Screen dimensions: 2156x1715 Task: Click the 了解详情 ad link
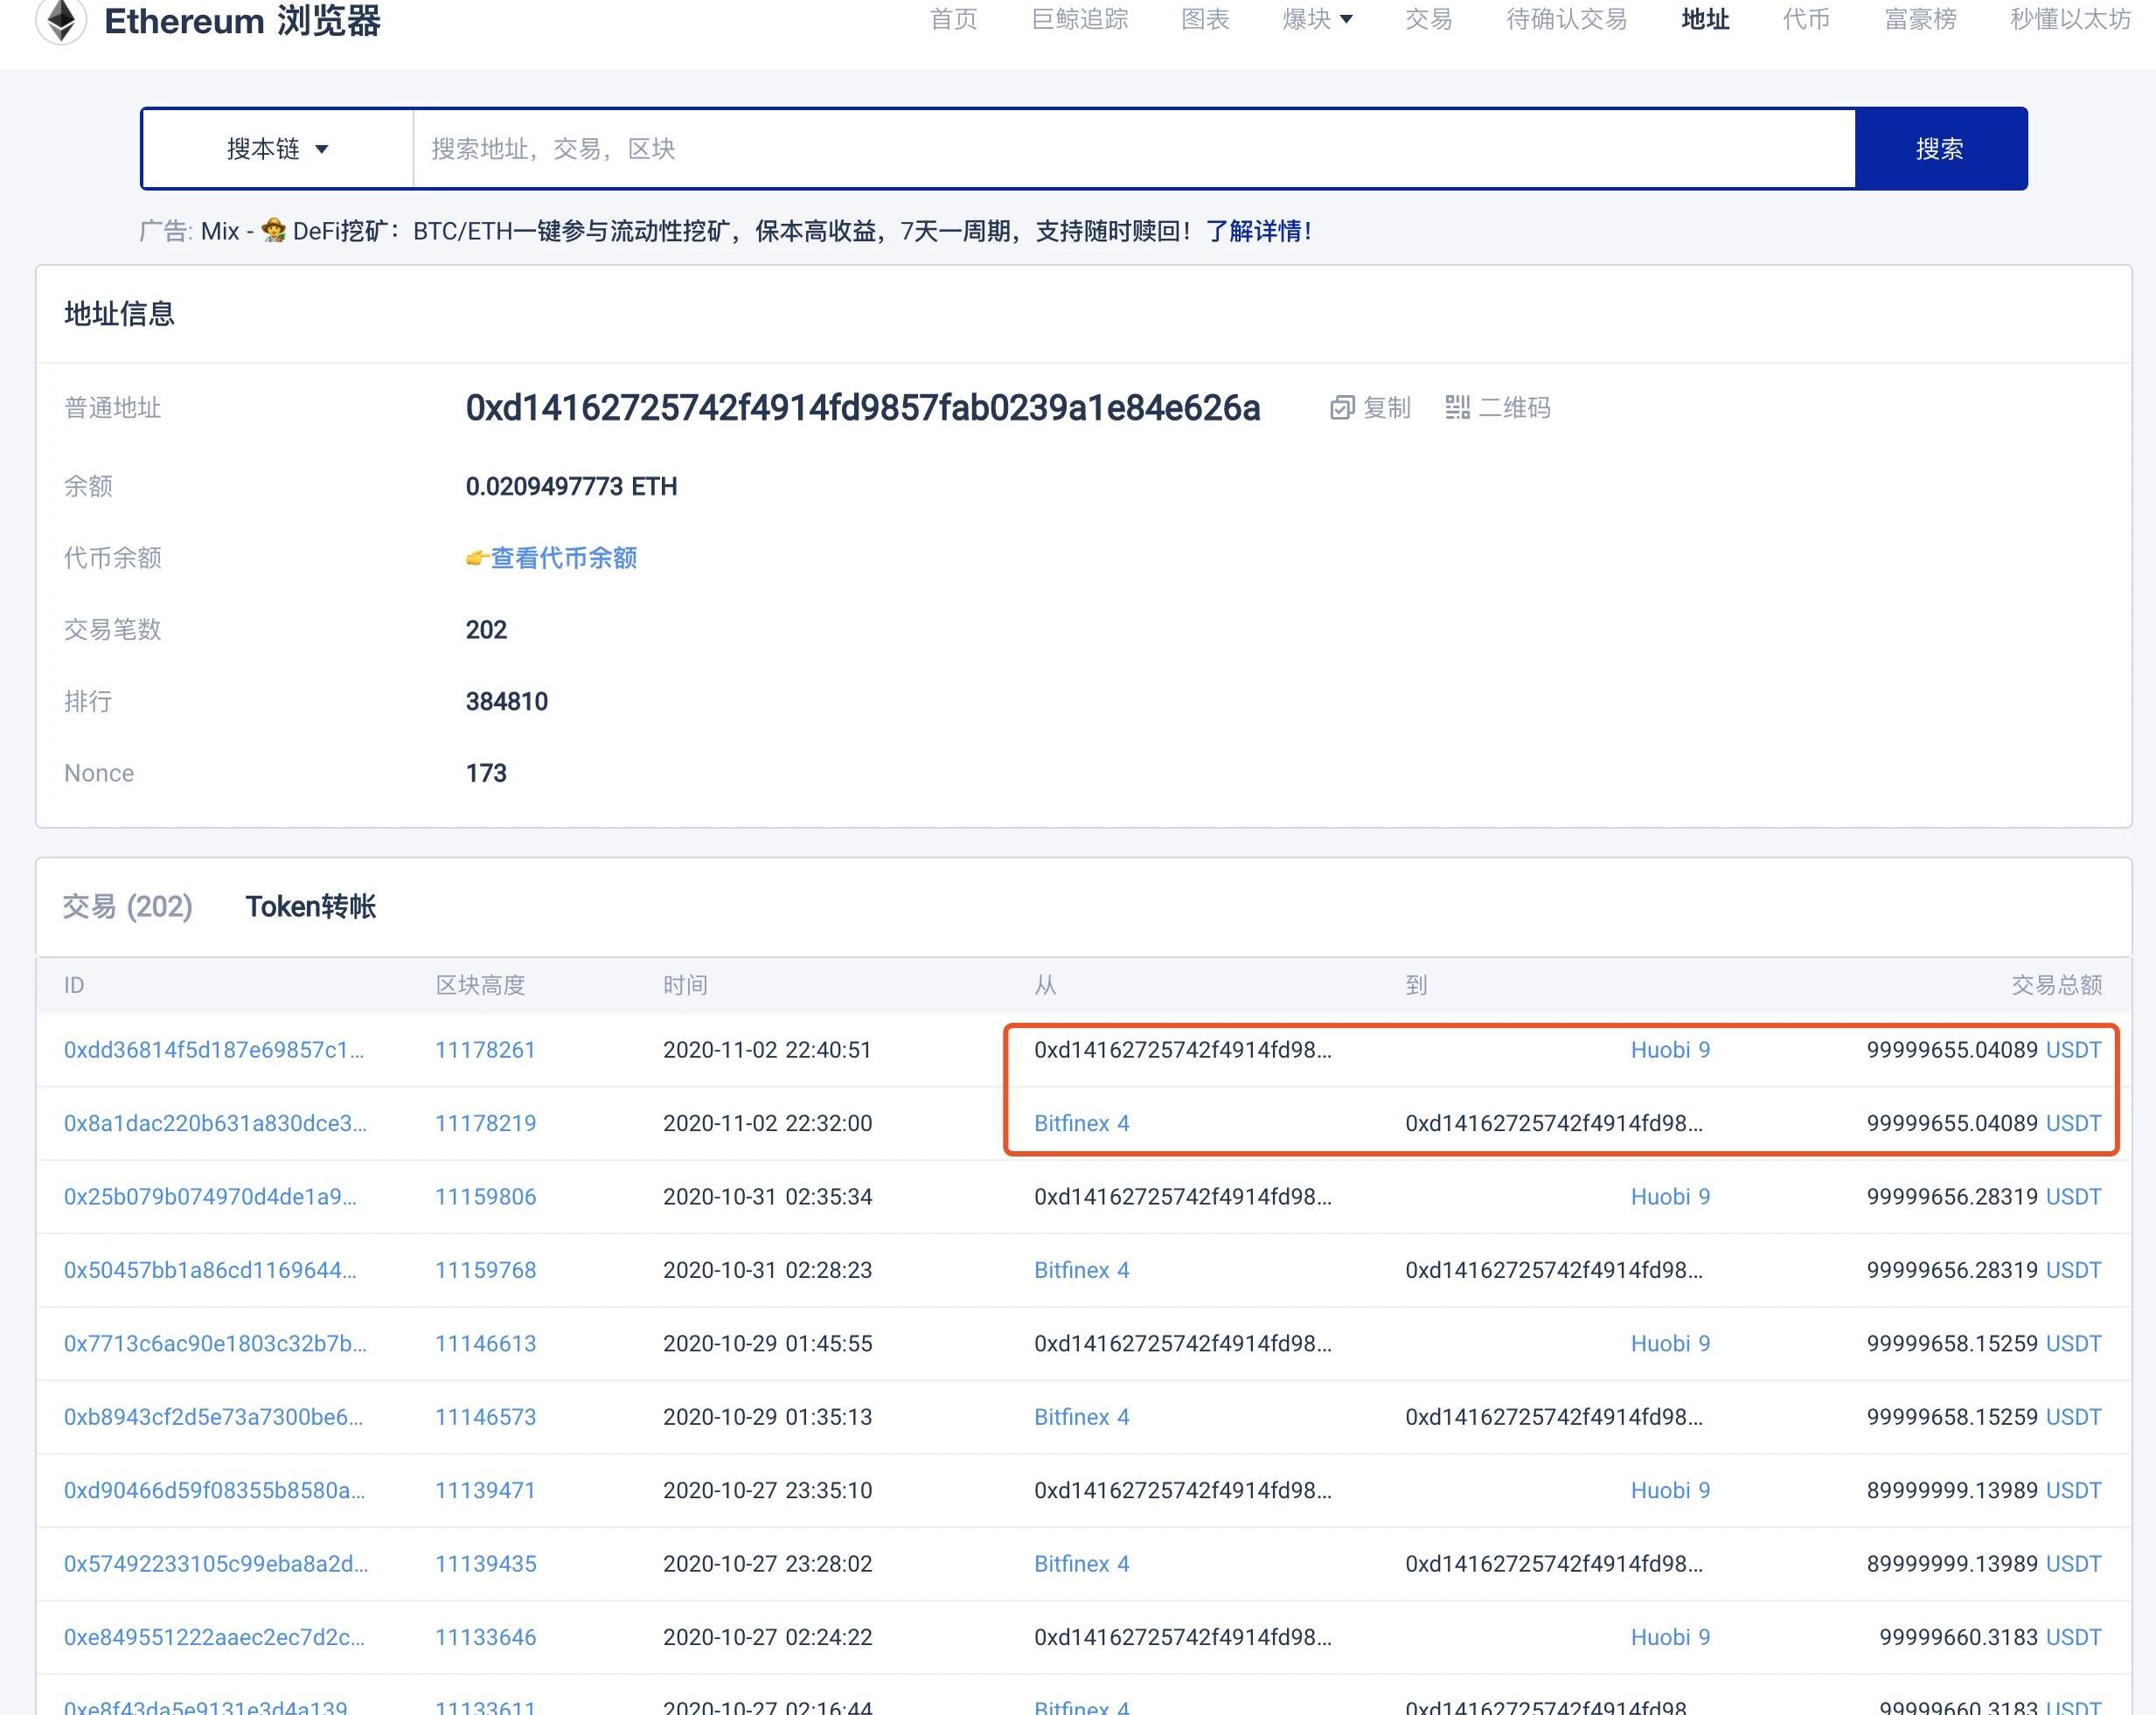1258,232
